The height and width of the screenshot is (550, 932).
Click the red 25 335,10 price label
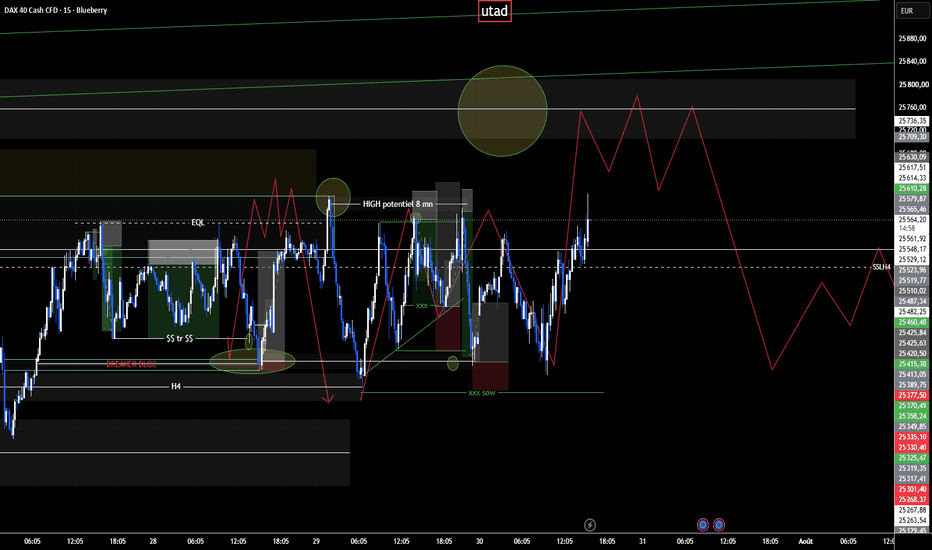[912, 437]
